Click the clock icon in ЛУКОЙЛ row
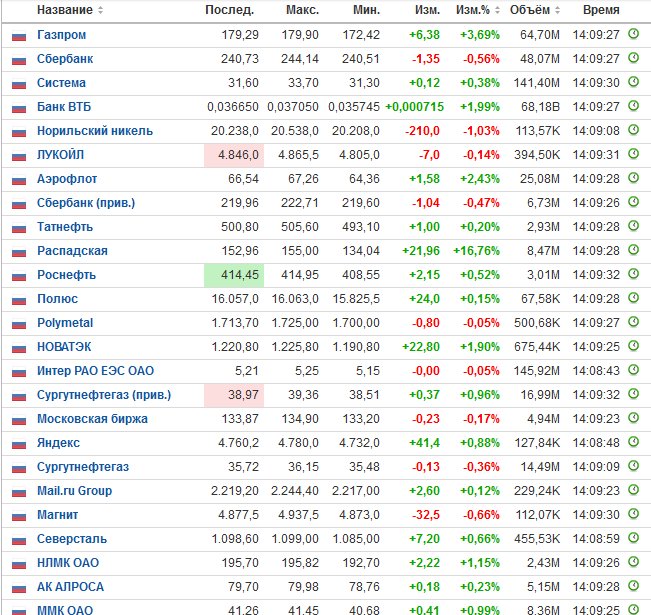The width and height of the screenshot is (651, 615). (x=634, y=154)
